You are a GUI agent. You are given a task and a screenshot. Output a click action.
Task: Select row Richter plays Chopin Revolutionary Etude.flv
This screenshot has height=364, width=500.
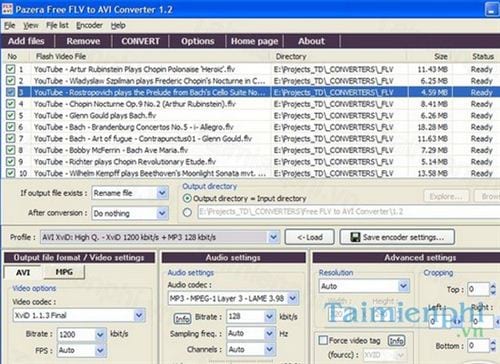250,162
